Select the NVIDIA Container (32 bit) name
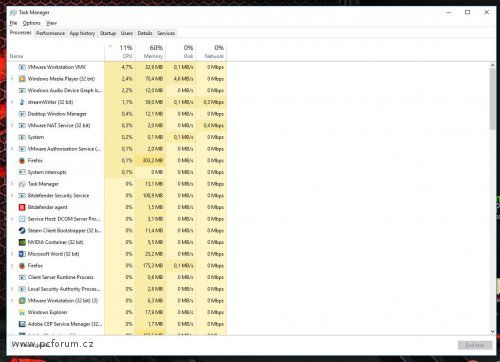Image resolution: width=500 pixels, height=362 pixels. click(x=55, y=242)
